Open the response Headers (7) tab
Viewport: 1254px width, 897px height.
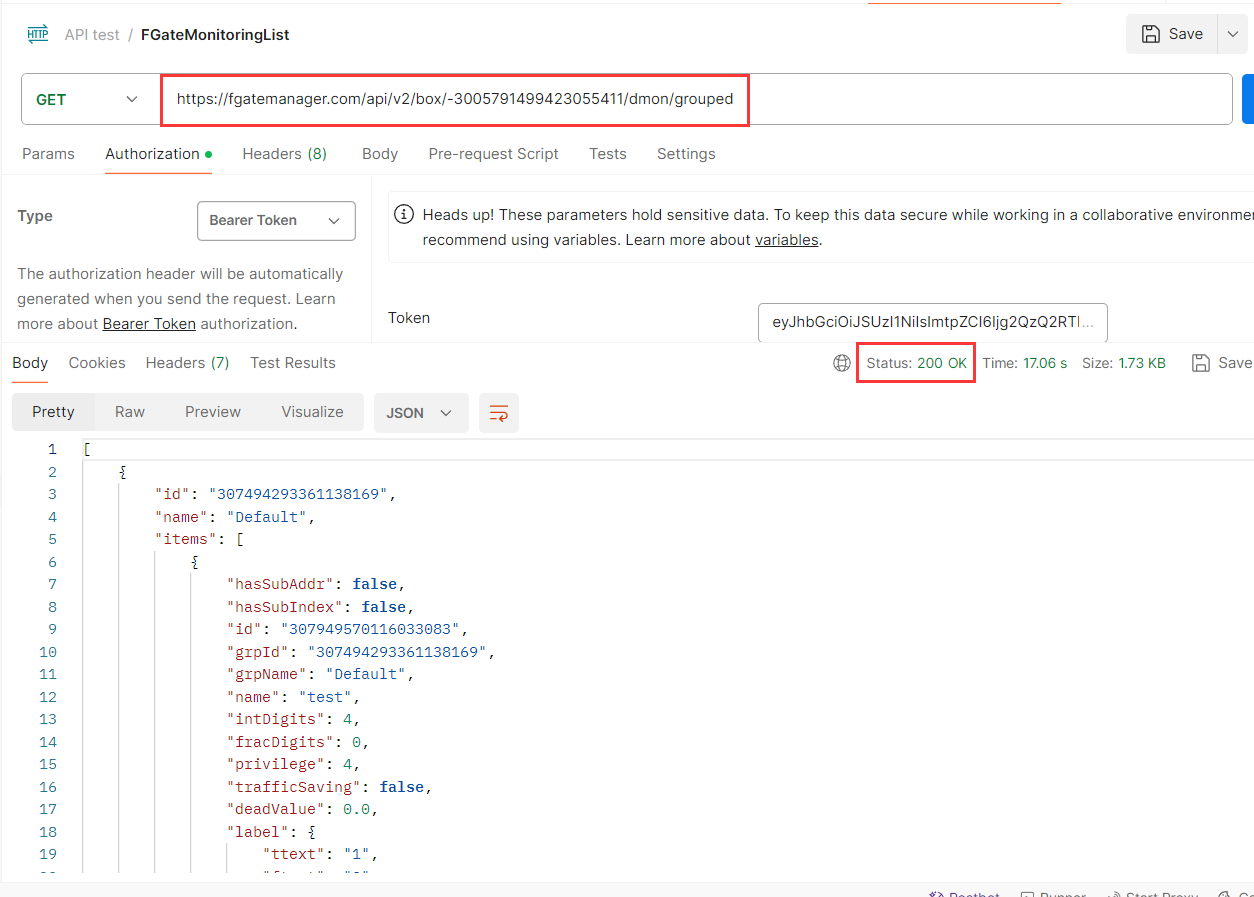click(x=188, y=363)
